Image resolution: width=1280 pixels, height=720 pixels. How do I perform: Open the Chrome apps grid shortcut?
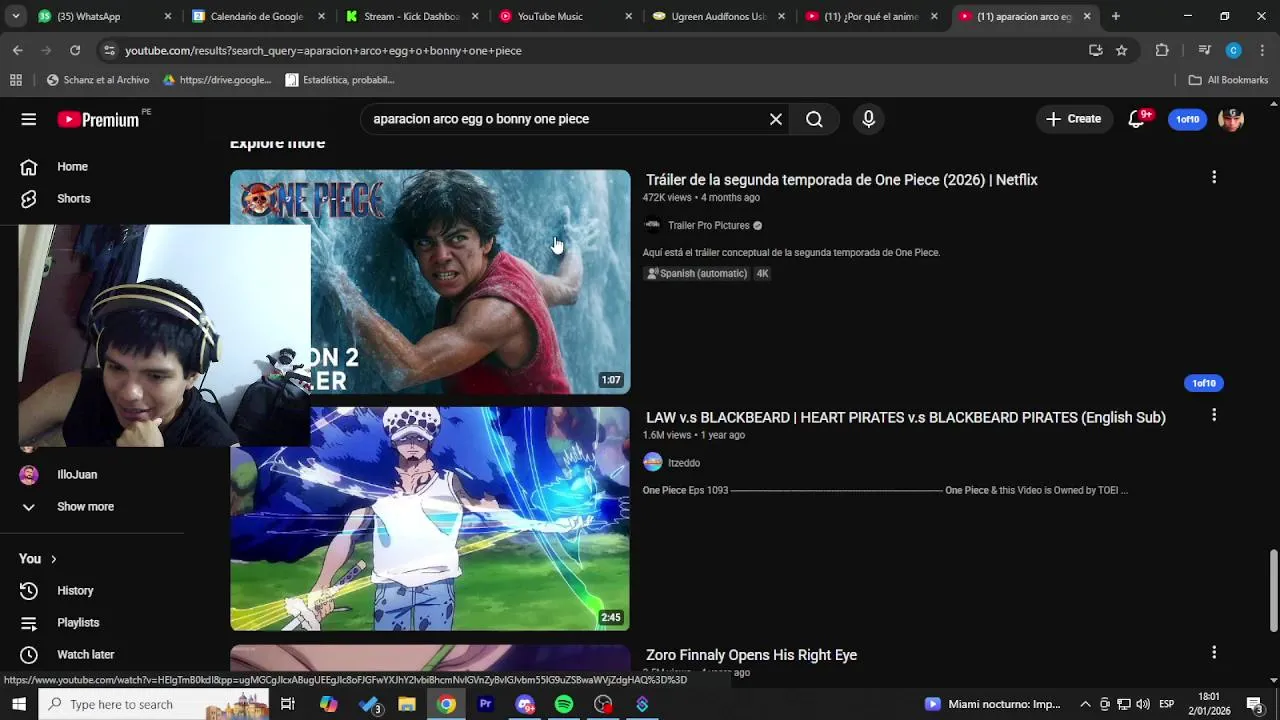coord(15,80)
